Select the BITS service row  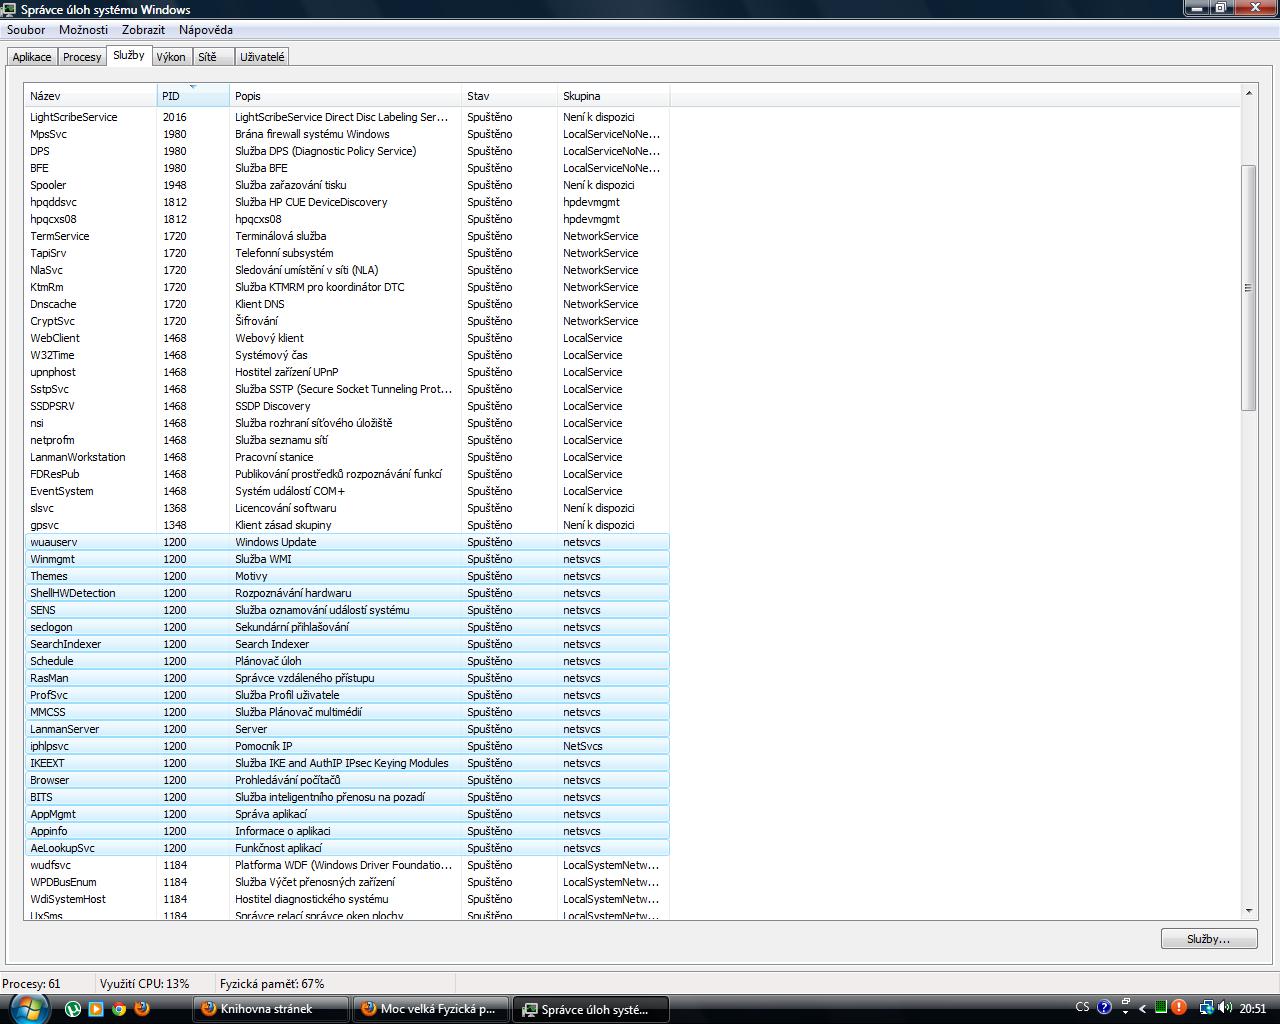click(347, 797)
